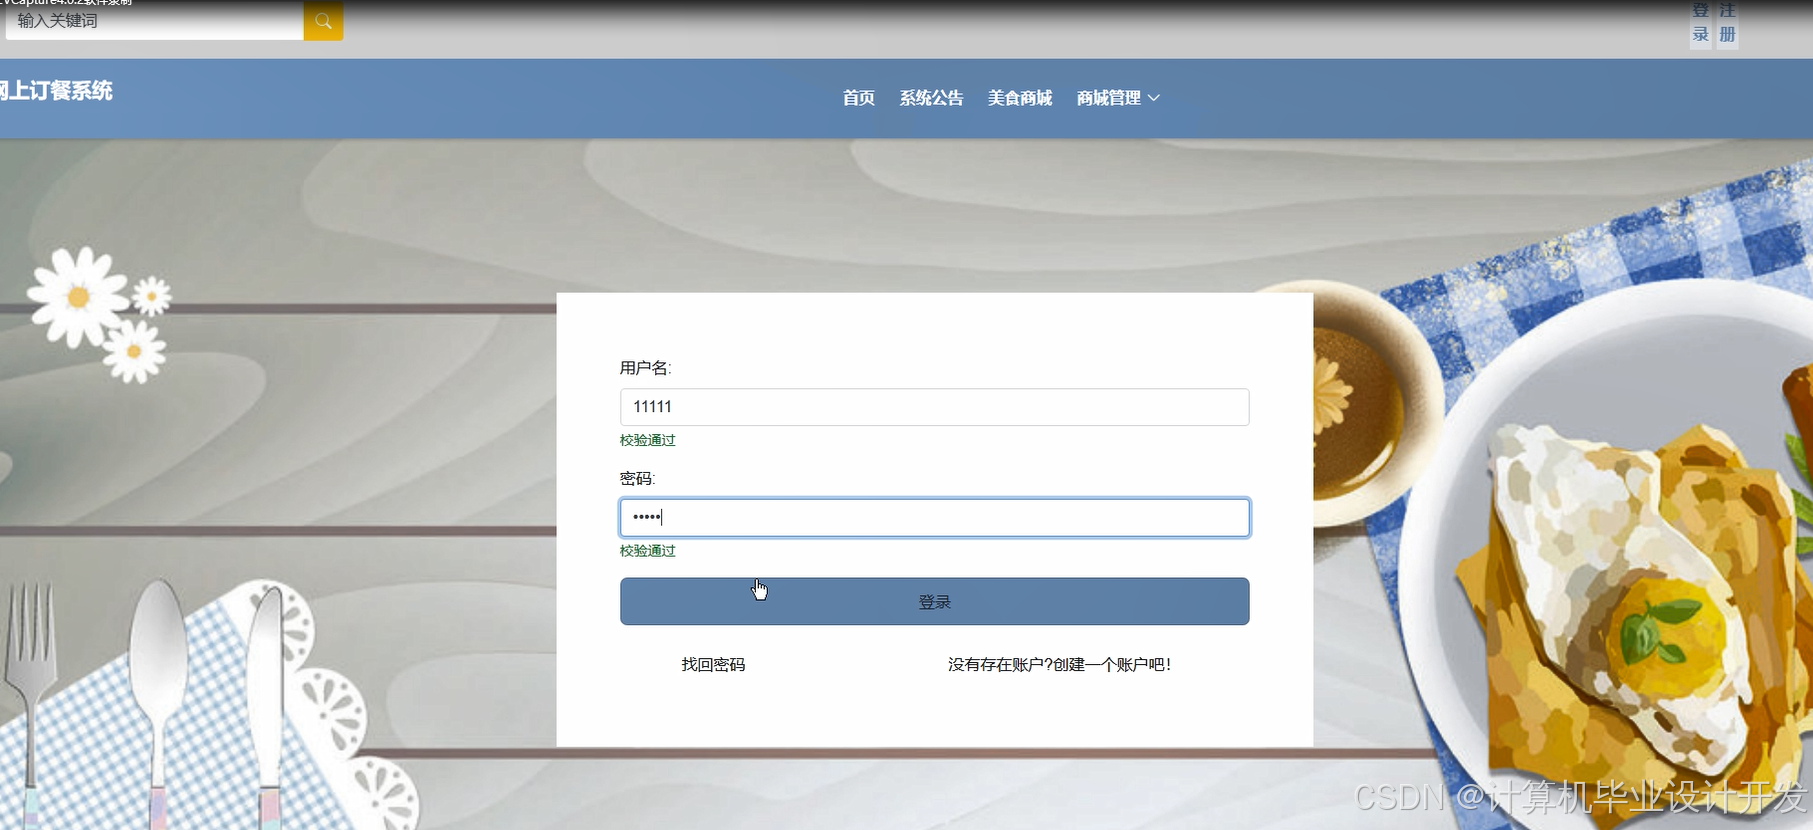1813x830 pixels.
Task: Click the yellow search magnifier button
Action: pyautogui.click(x=323, y=21)
